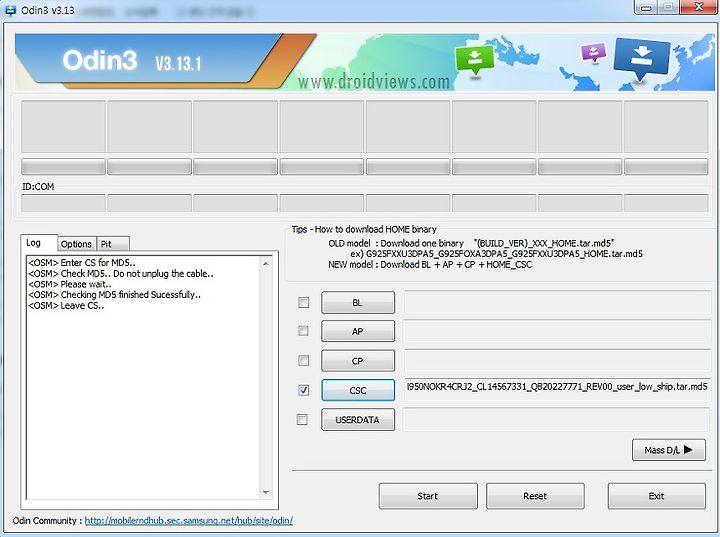
Task: Click the log scrollbar up arrow
Action: (266, 264)
